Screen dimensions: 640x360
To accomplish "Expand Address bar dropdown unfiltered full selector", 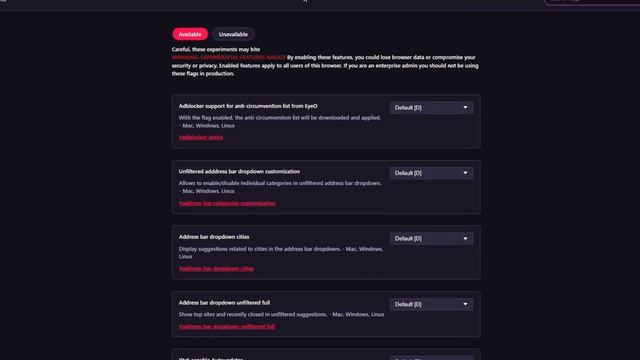I will pyautogui.click(x=431, y=304).
